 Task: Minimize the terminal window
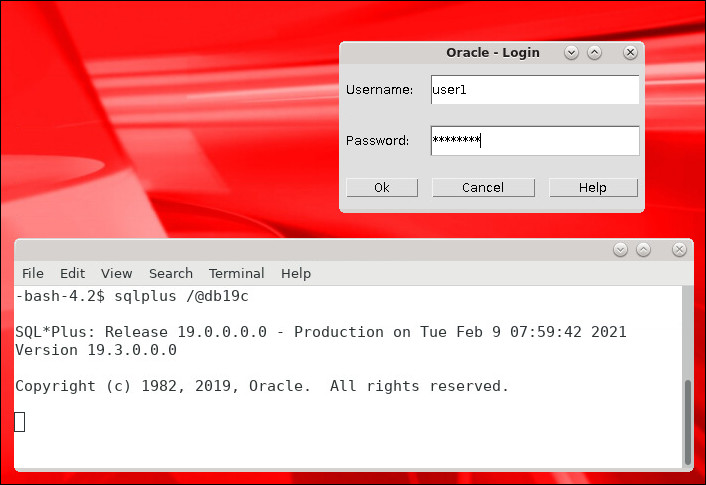tap(620, 249)
